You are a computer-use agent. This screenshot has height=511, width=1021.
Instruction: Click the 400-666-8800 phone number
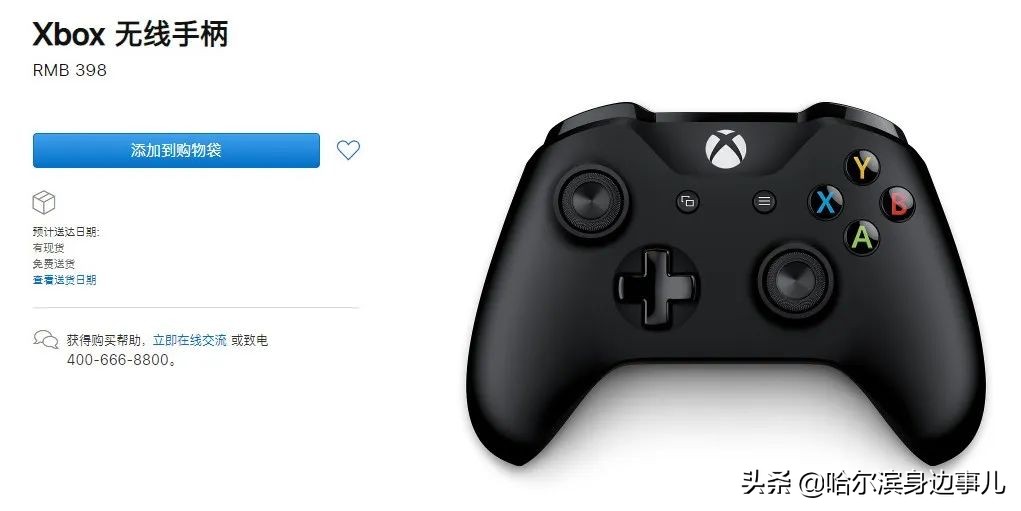click(x=118, y=359)
